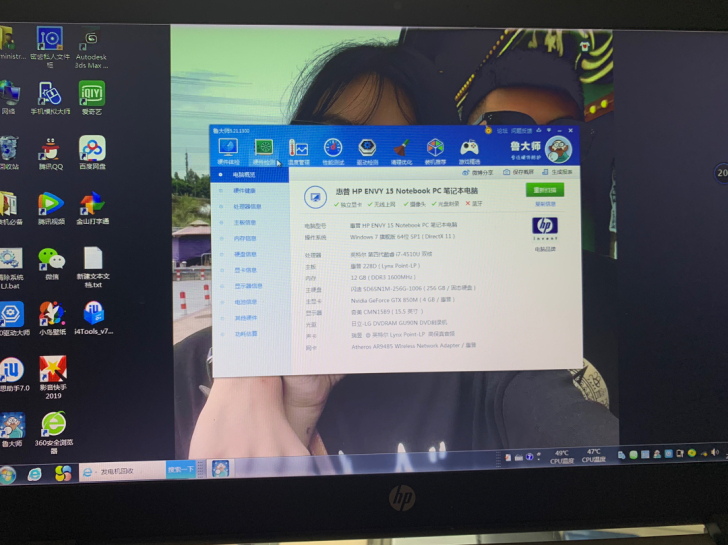Open 影音快手 2019 desktop icon
This screenshot has width=728, height=545.
53,377
